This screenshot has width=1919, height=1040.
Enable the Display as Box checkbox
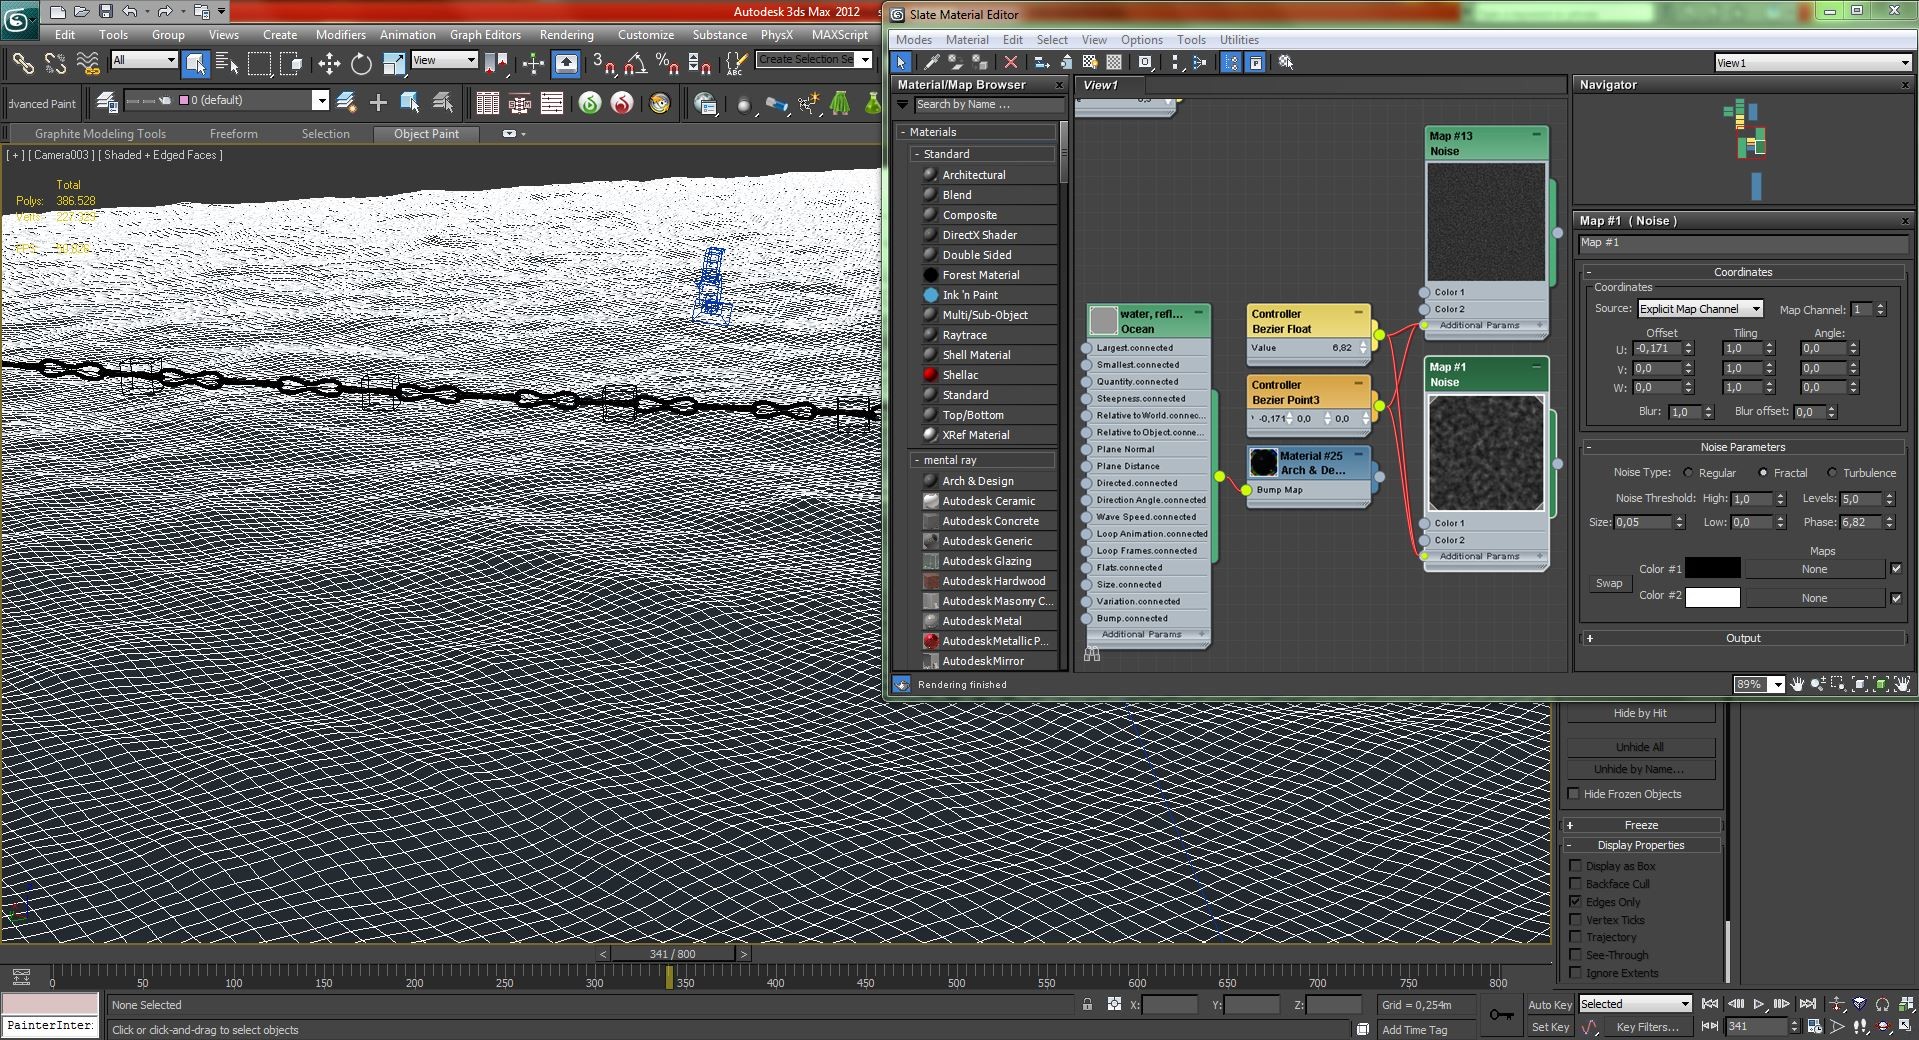(x=1575, y=866)
